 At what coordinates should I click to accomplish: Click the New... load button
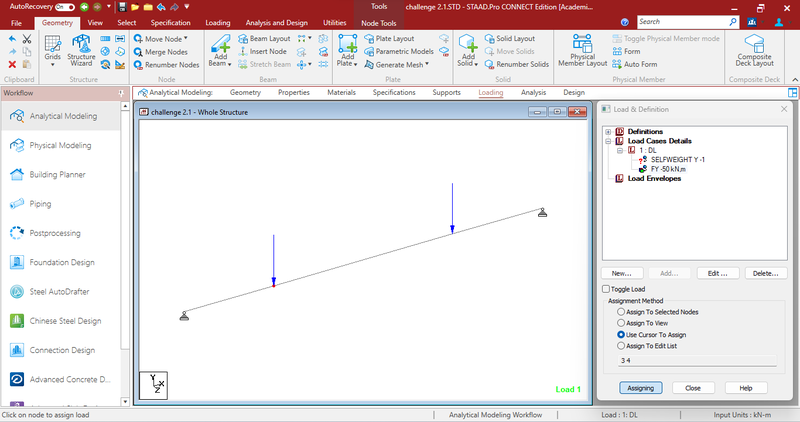pyautogui.click(x=622, y=274)
